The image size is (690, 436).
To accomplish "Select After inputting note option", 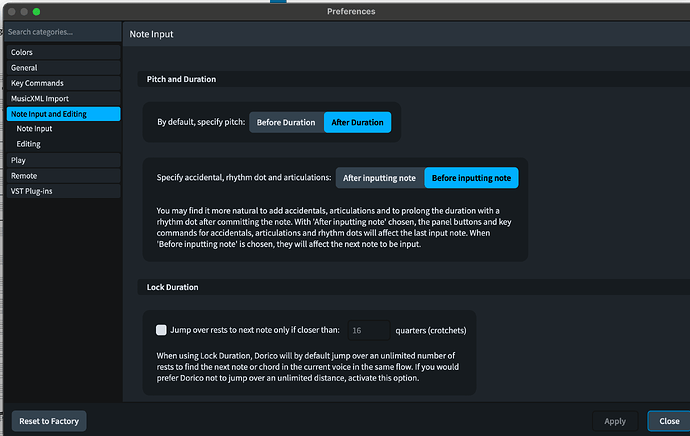I will click(379, 178).
